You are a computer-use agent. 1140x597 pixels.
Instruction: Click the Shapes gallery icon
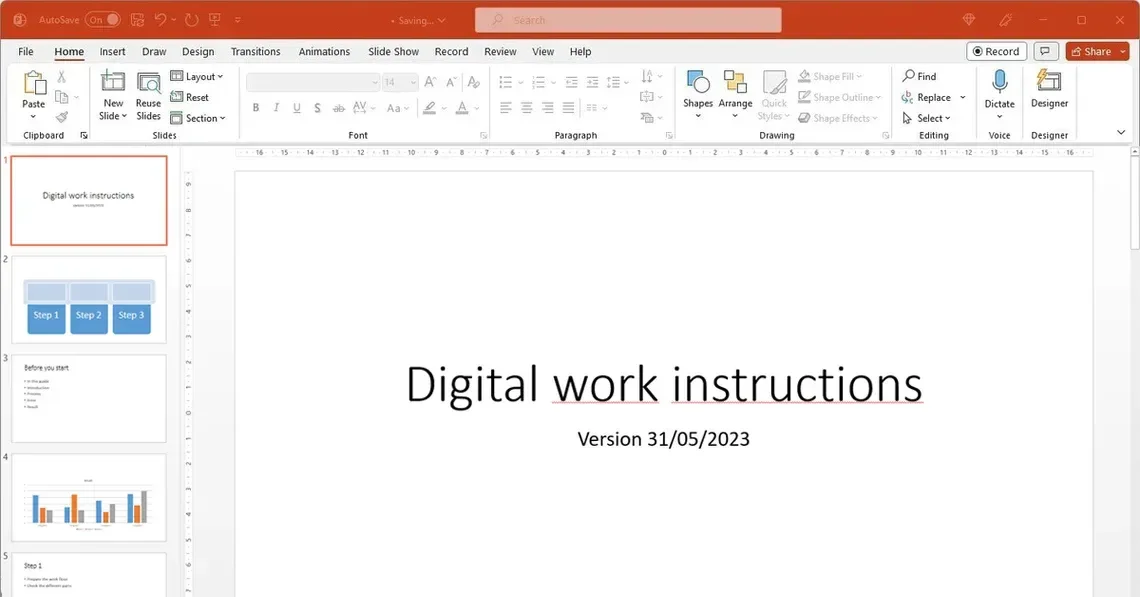698,85
